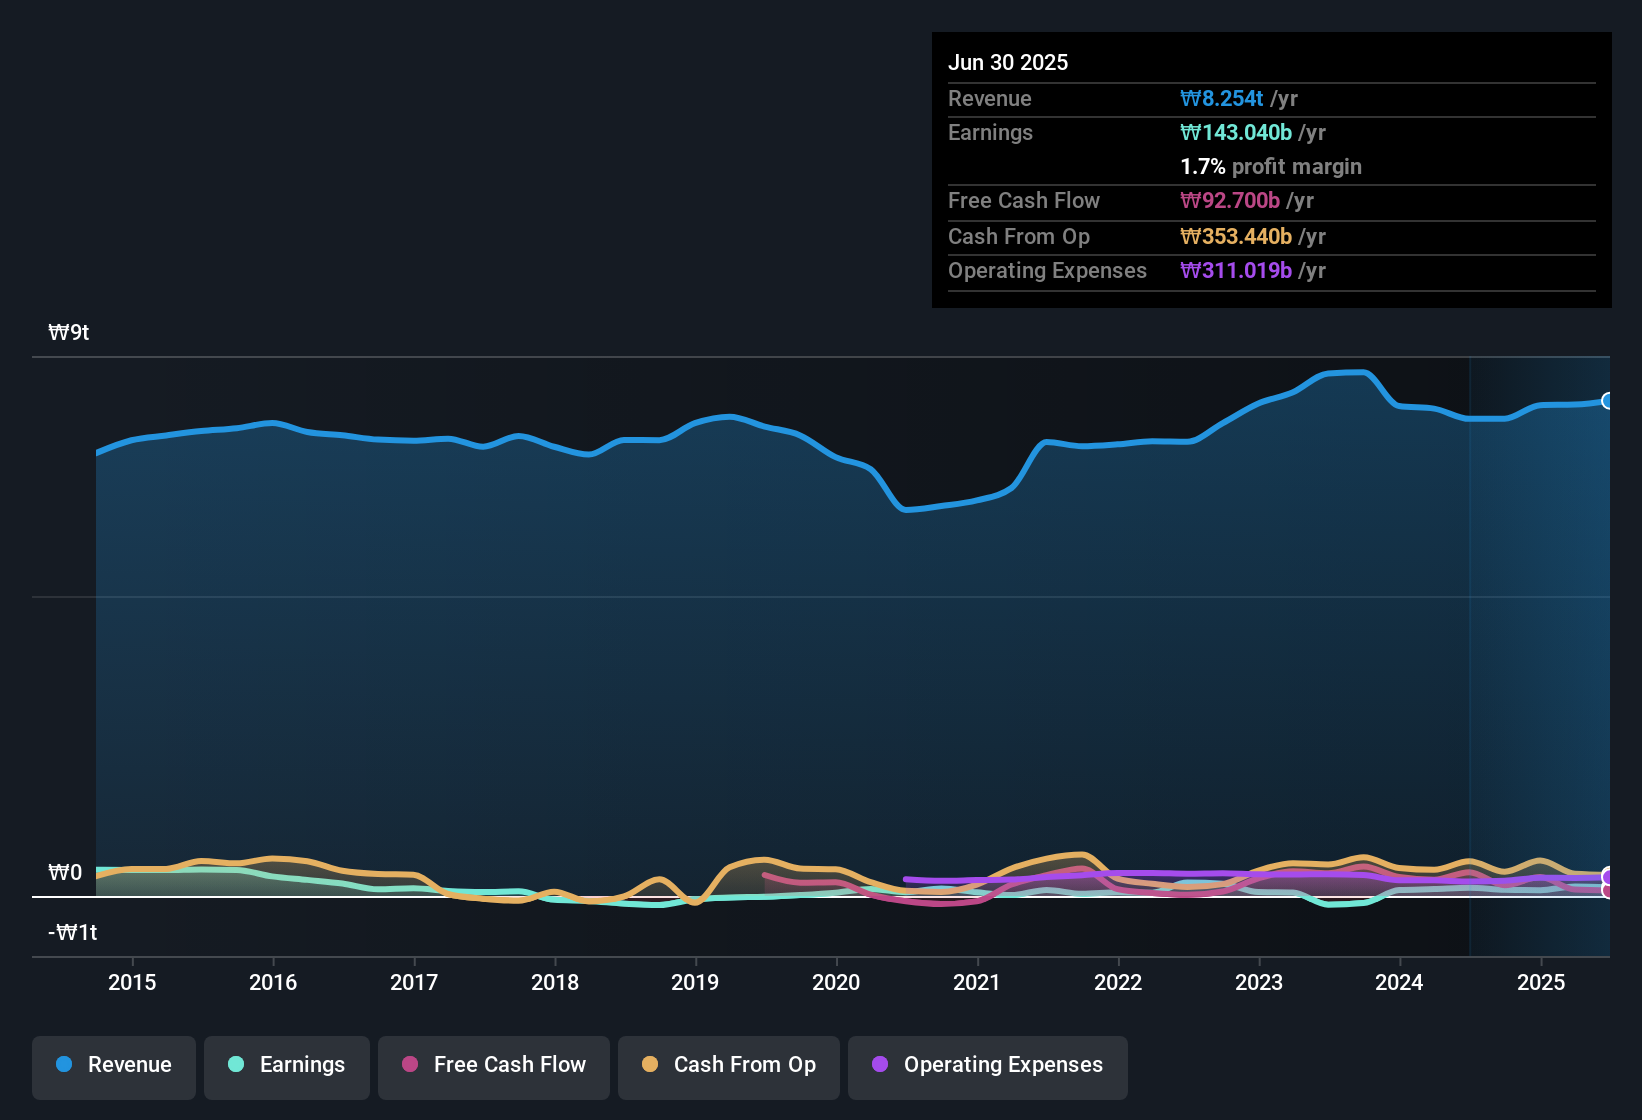Click the purple Operating Expenses legend dot
Image resolution: width=1642 pixels, height=1120 pixels.
pos(880,1065)
